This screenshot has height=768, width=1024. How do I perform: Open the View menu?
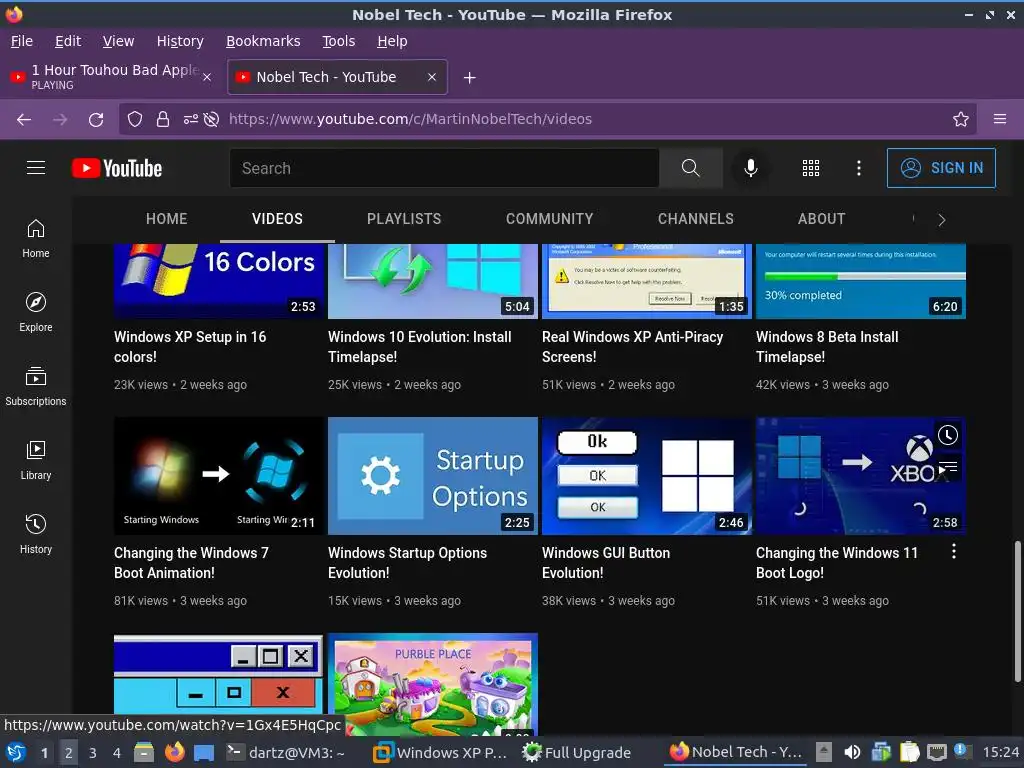118,41
